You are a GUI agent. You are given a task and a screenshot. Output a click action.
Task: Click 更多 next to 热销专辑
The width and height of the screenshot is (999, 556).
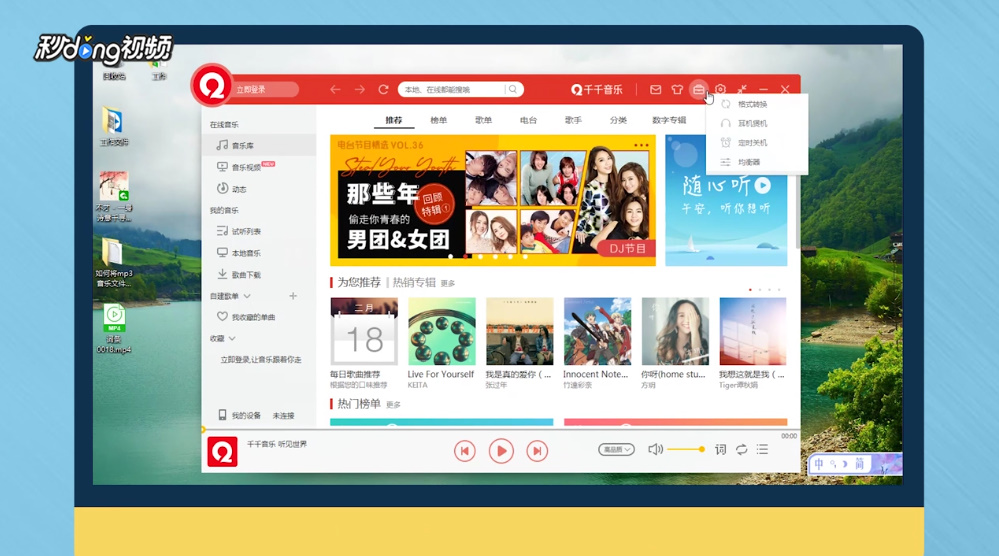pyautogui.click(x=448, y=283)
